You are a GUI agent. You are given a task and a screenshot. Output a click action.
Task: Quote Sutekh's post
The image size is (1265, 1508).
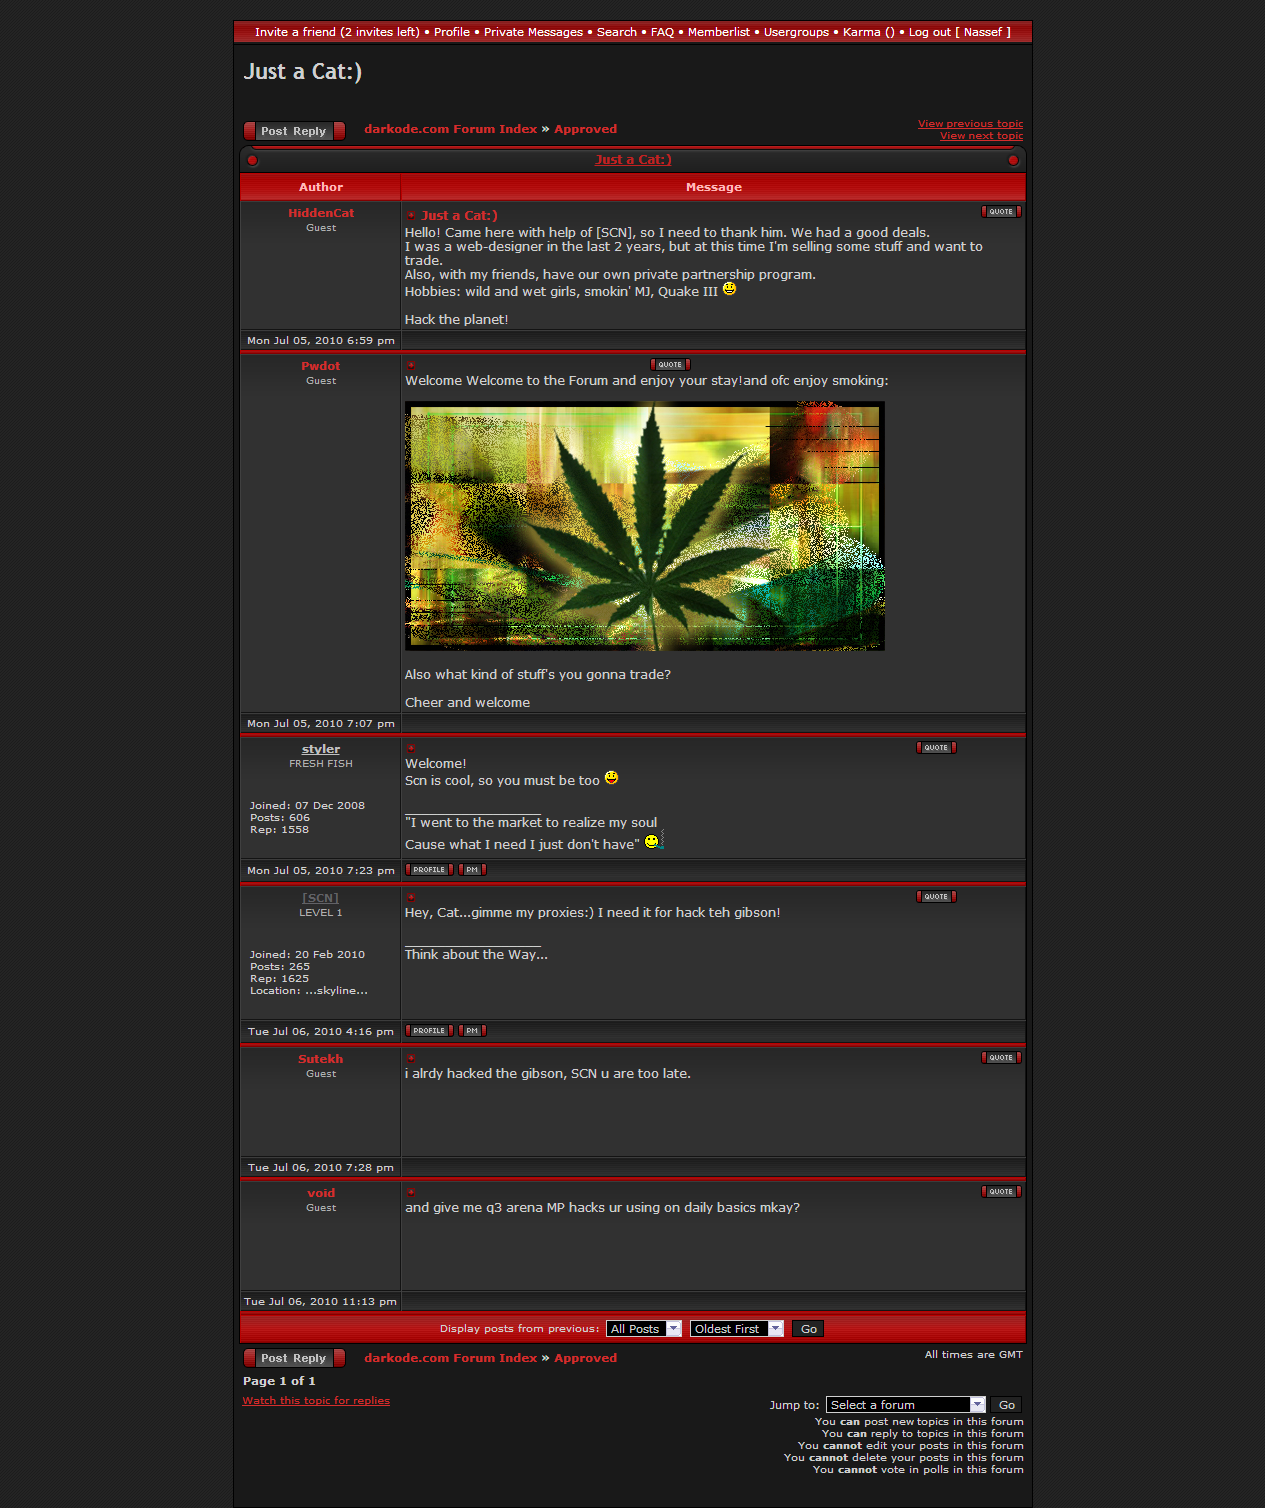[x=1001, y=1058]
